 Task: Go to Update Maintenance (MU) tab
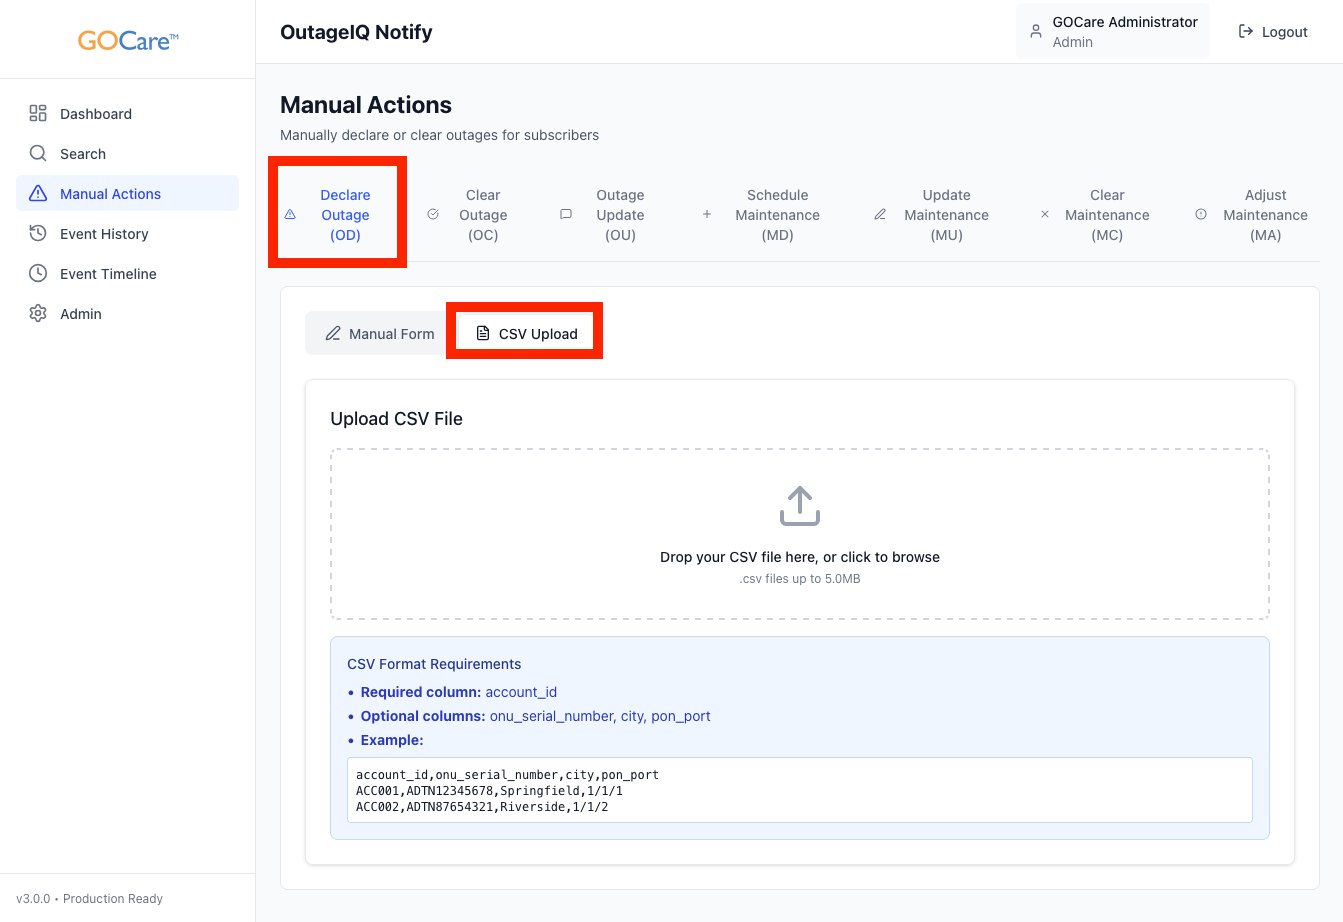(945, 215)
